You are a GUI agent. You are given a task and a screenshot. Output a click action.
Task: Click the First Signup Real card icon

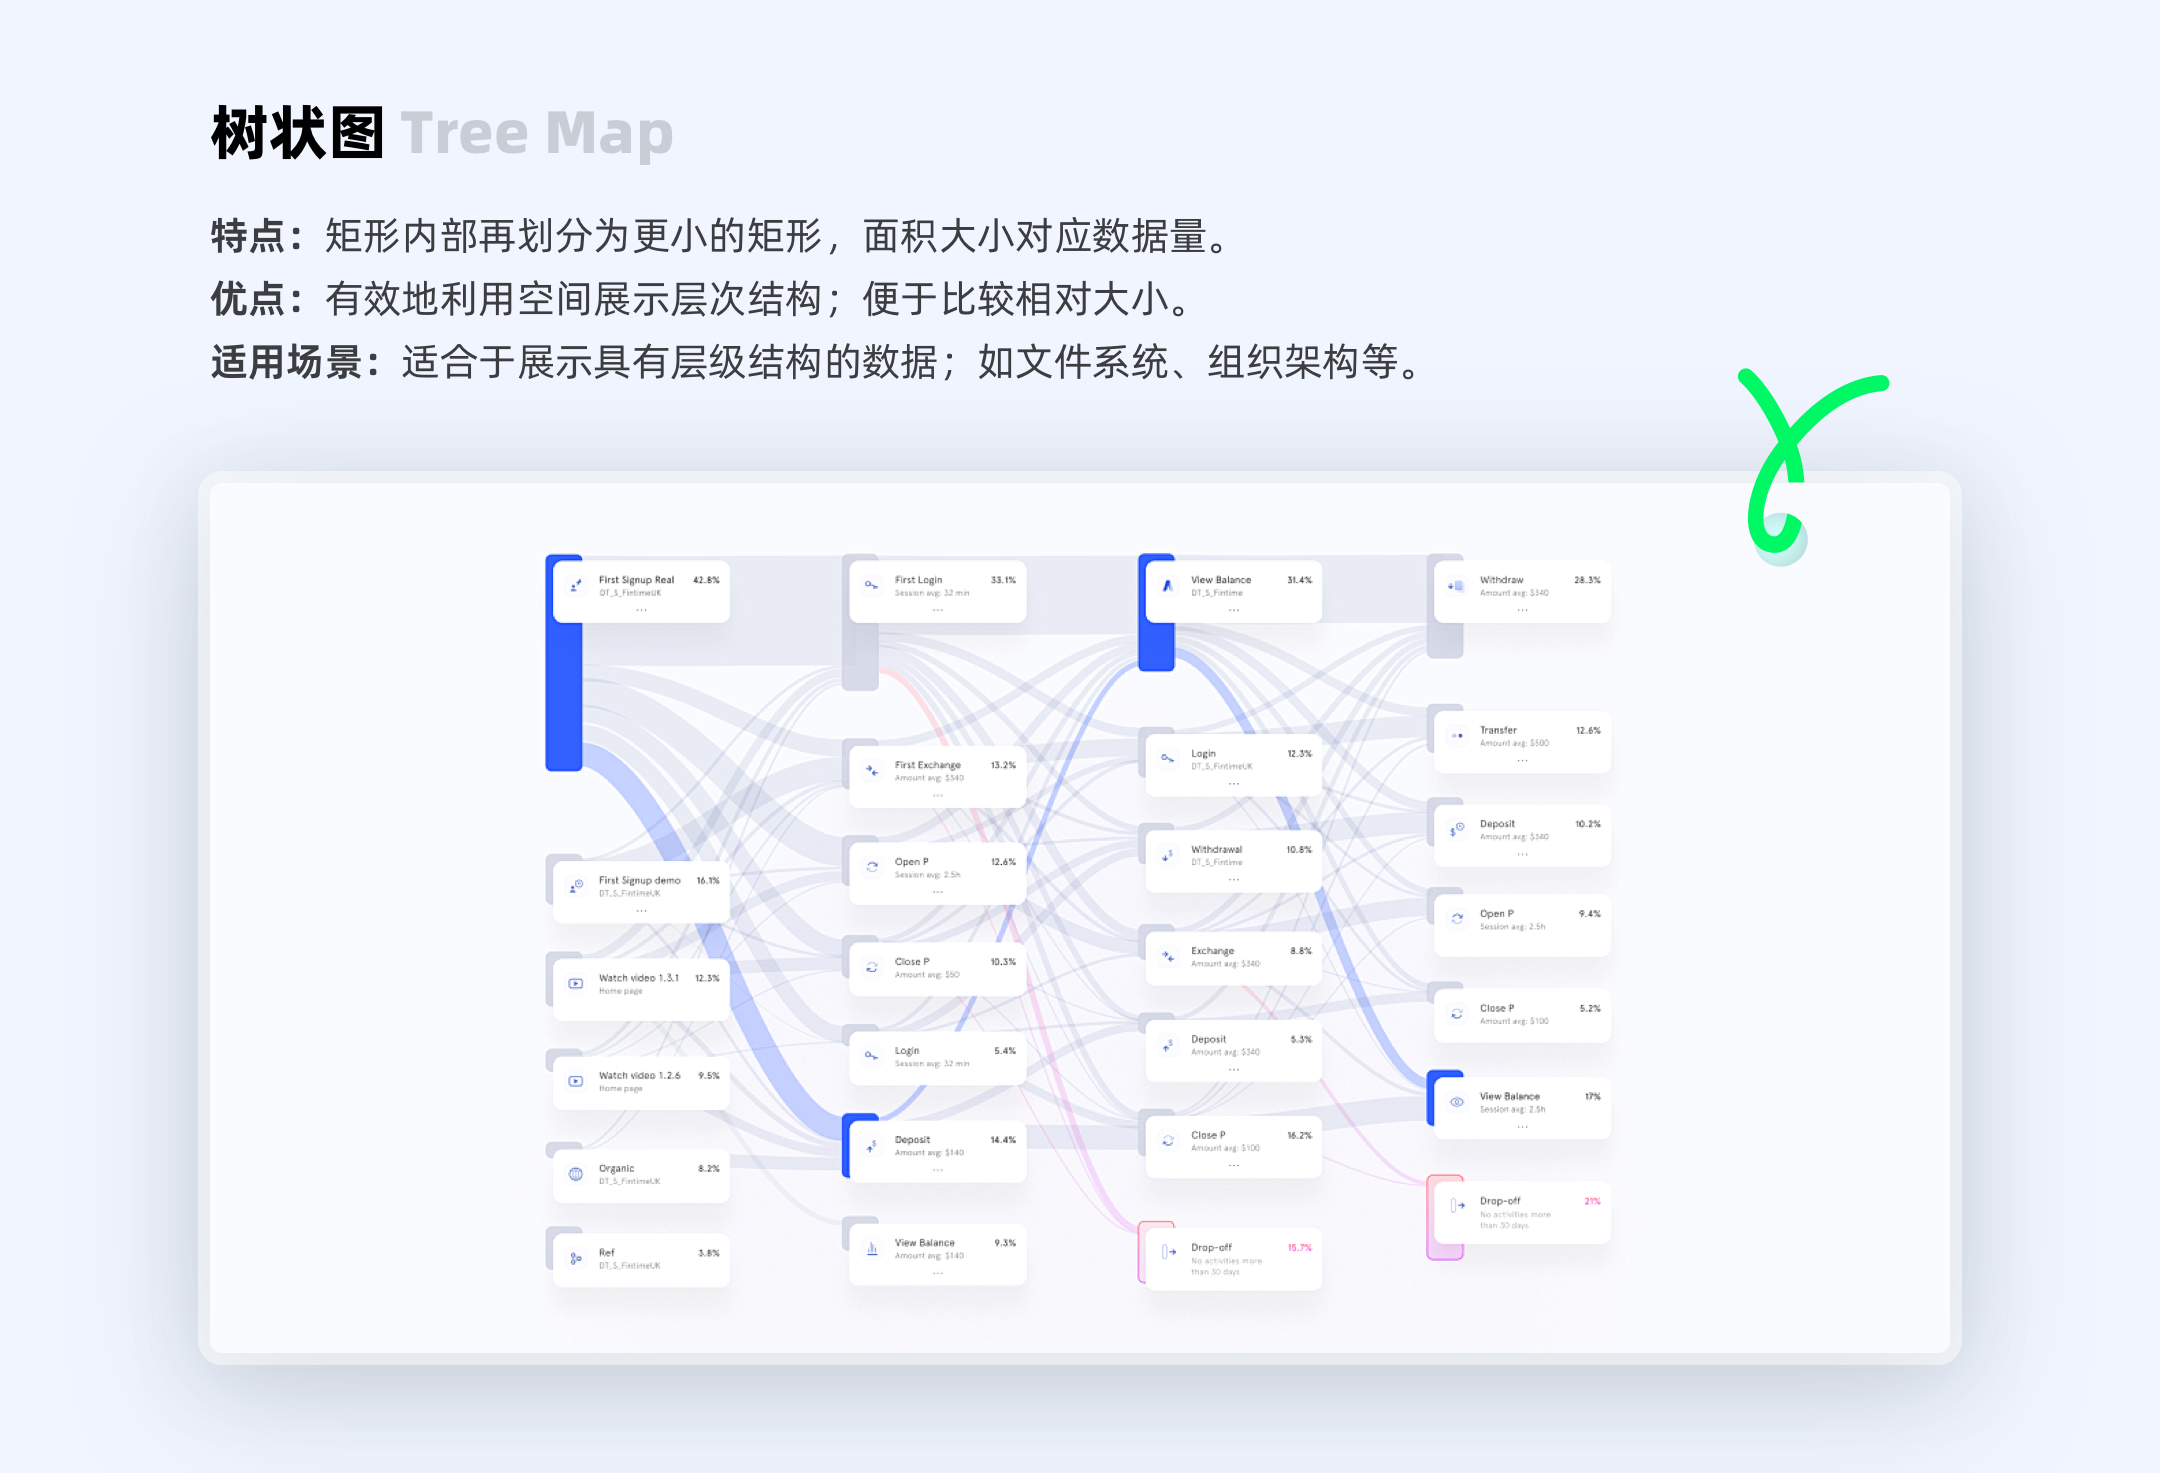(x=576, y=585)
